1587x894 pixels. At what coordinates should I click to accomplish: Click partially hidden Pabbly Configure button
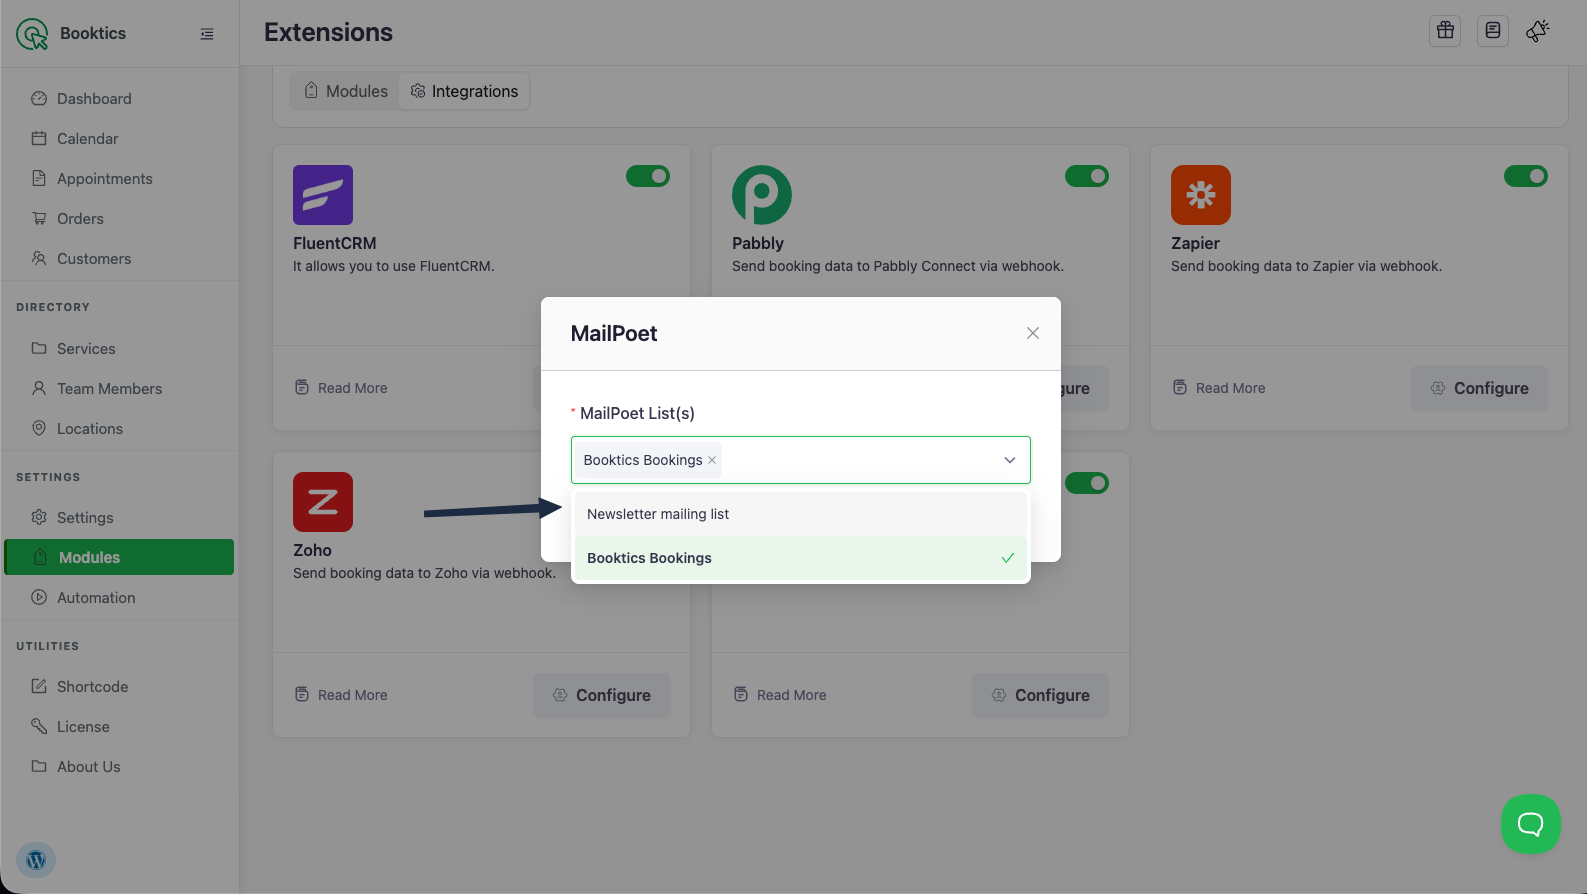click(1085, 388)
